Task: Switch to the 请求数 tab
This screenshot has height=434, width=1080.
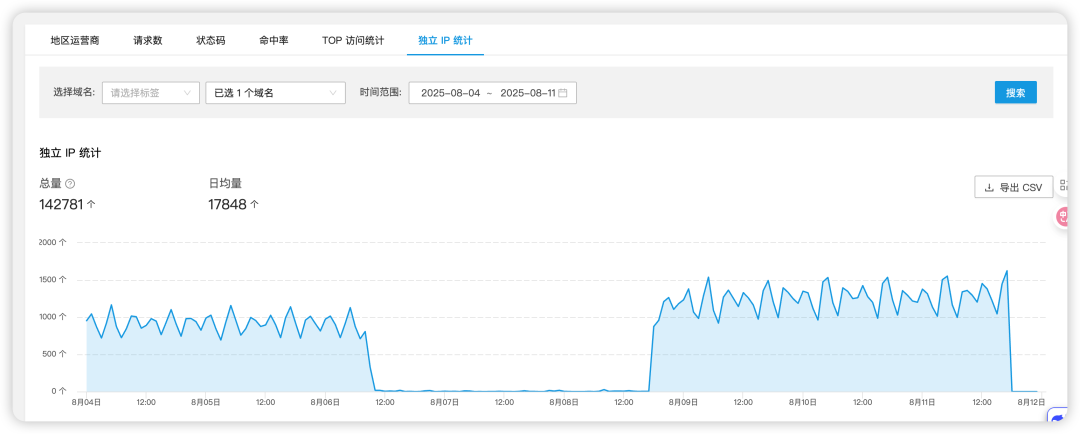Action: pyautogui.click(x=148, y=40)
